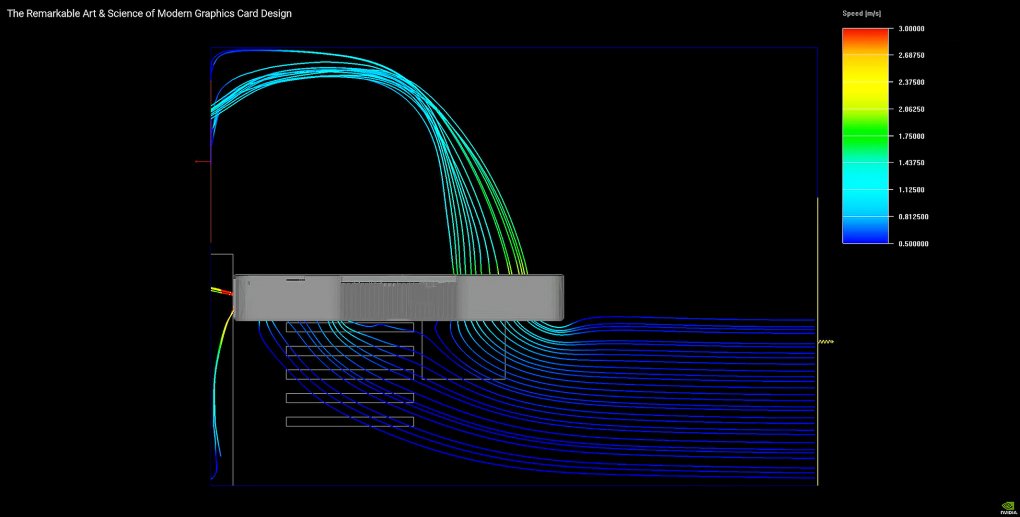Click the yellow zigzag marker on the right wall
Screen dimensions: 1020x517
point(825,341)
